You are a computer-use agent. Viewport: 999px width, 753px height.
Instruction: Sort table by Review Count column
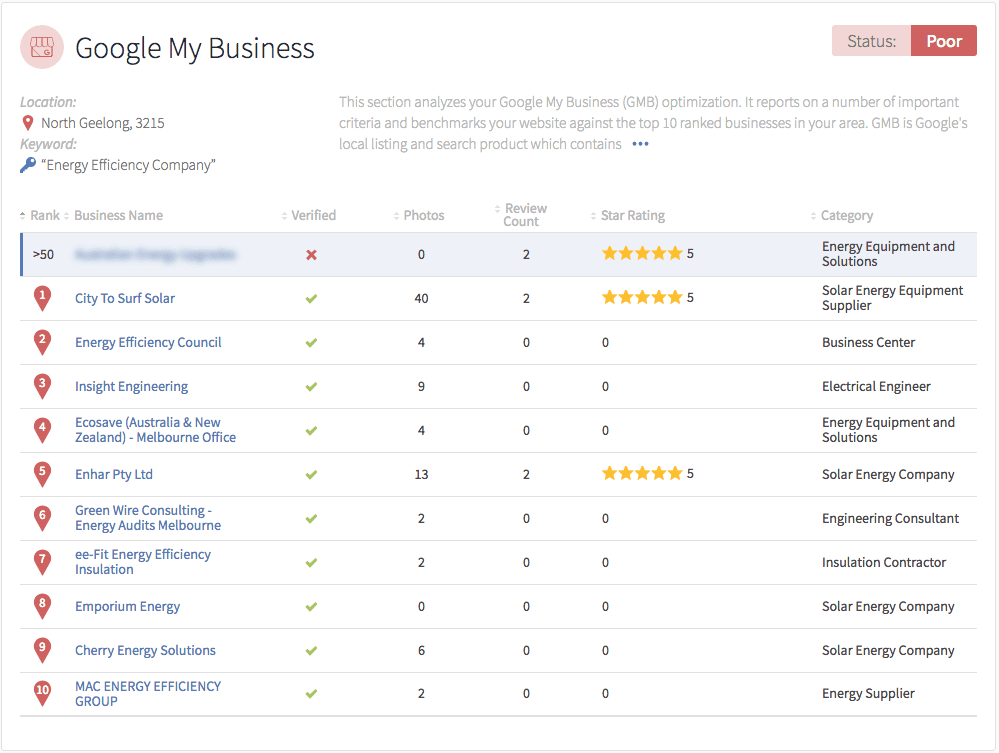point(521,215)
